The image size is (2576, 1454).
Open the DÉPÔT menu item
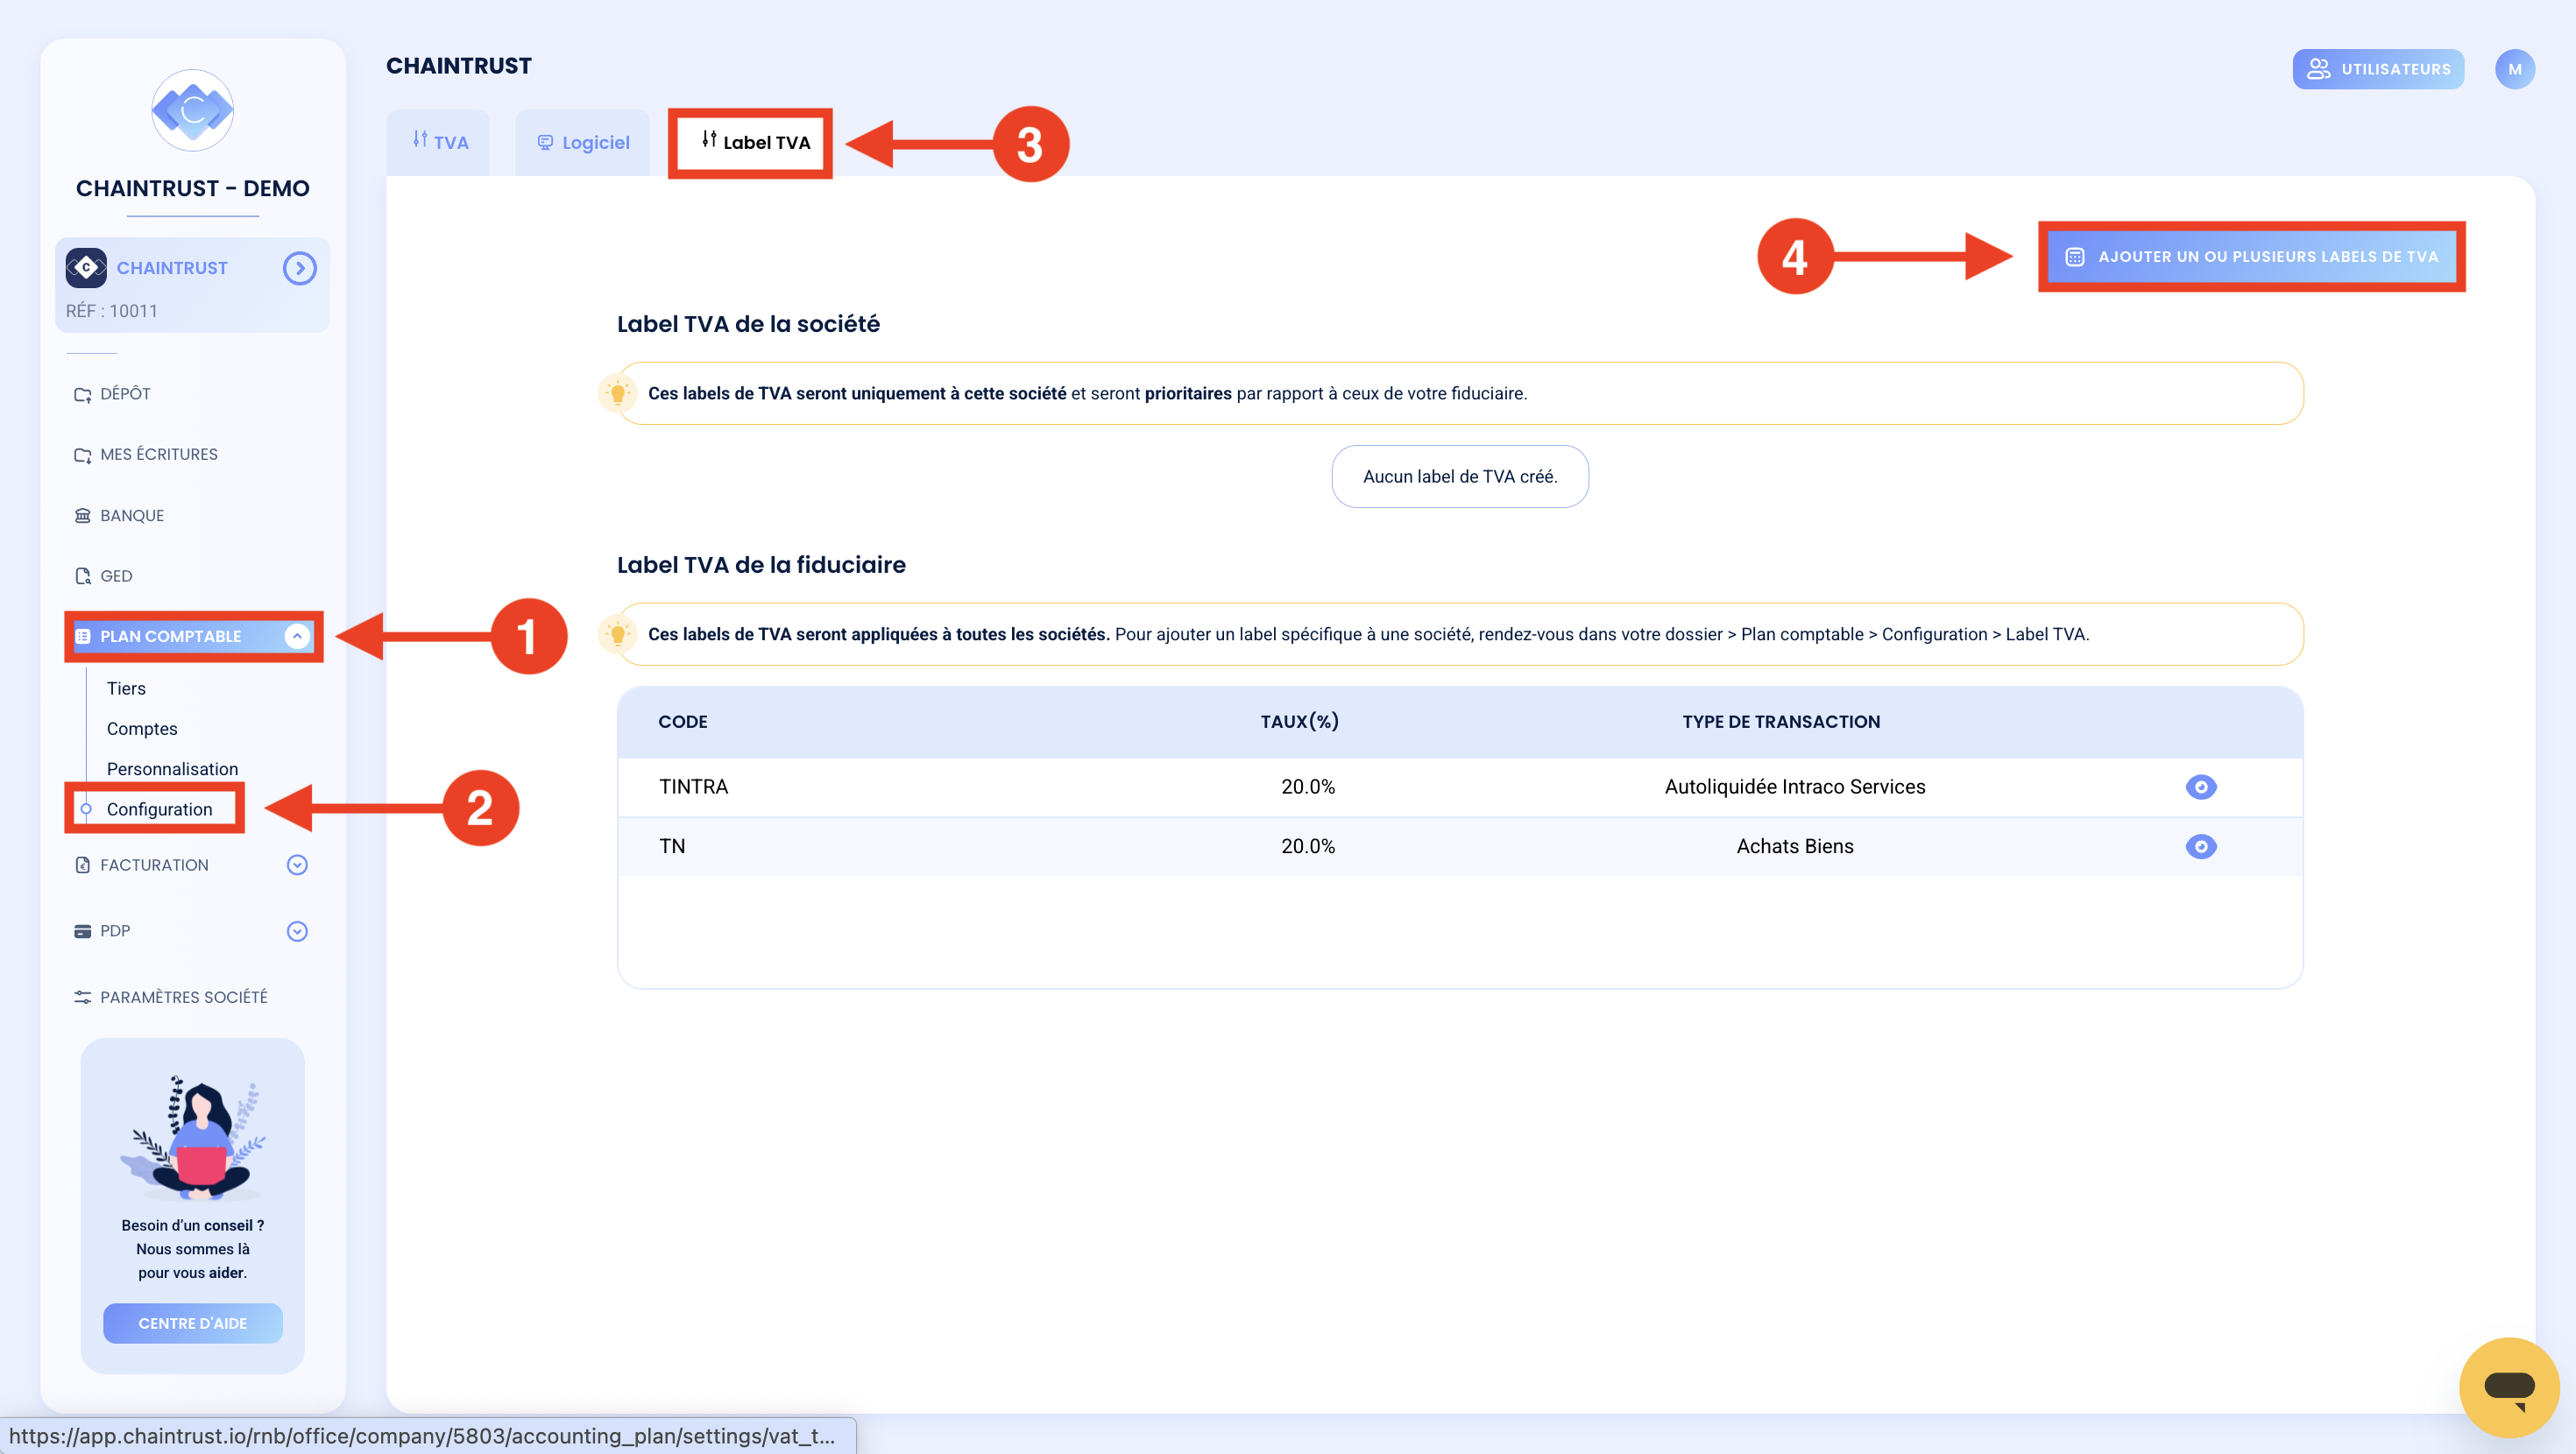tap(125, 394)
